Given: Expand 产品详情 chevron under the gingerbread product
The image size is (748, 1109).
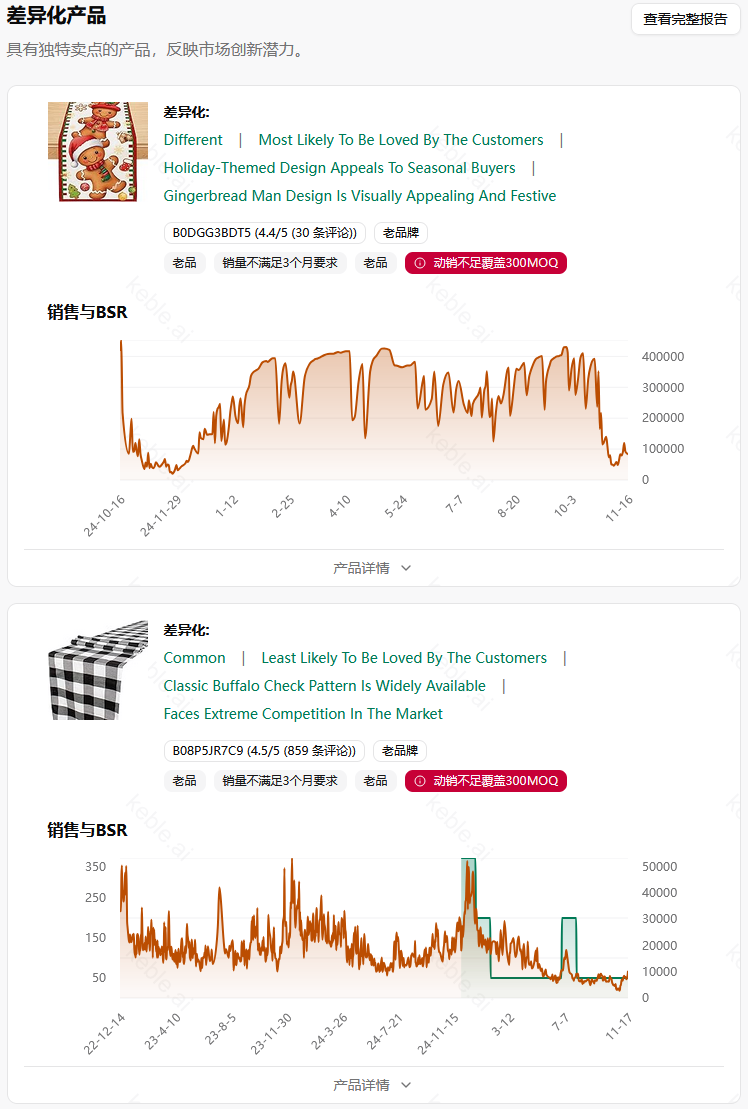Looking at the screenshot, I should tap(406, 568).
